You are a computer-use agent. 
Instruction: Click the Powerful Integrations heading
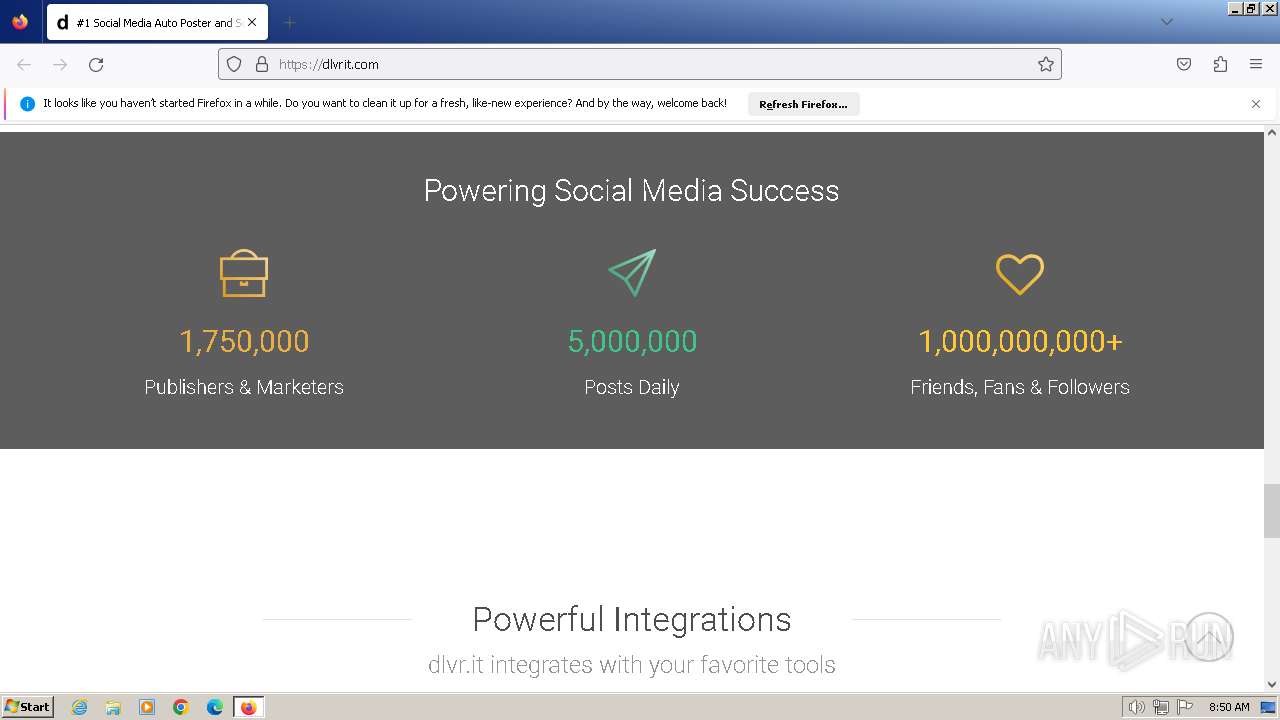pos(632,619)
